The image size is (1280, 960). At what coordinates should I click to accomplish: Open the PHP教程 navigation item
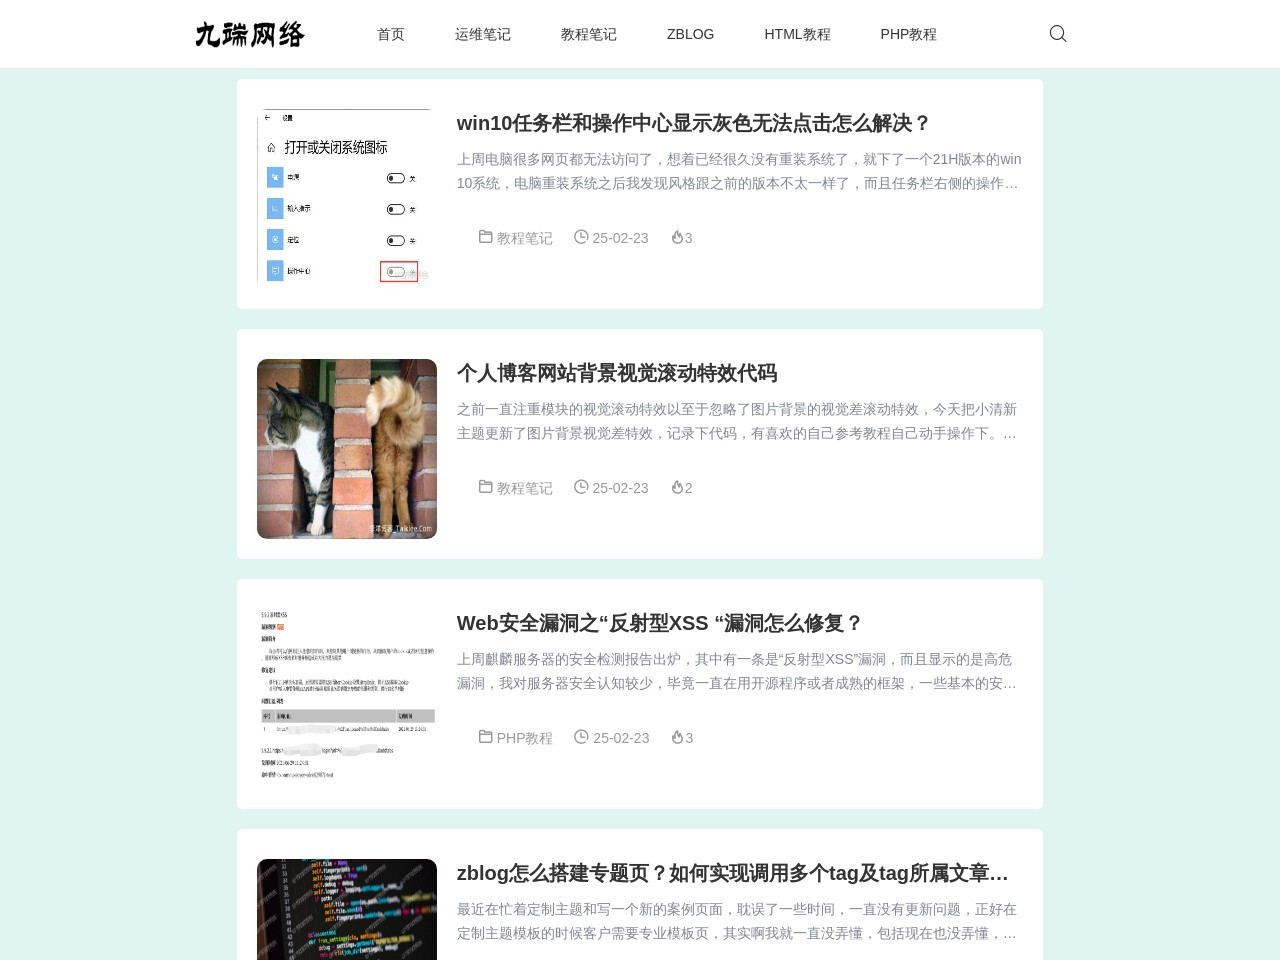point(908,33)
